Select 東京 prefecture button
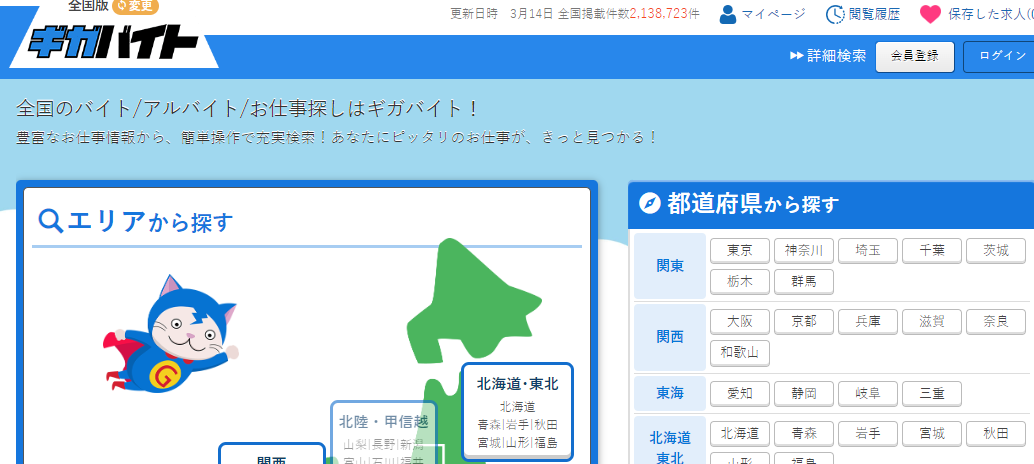This screenshot has width=1034, height=464. point(740,251)
